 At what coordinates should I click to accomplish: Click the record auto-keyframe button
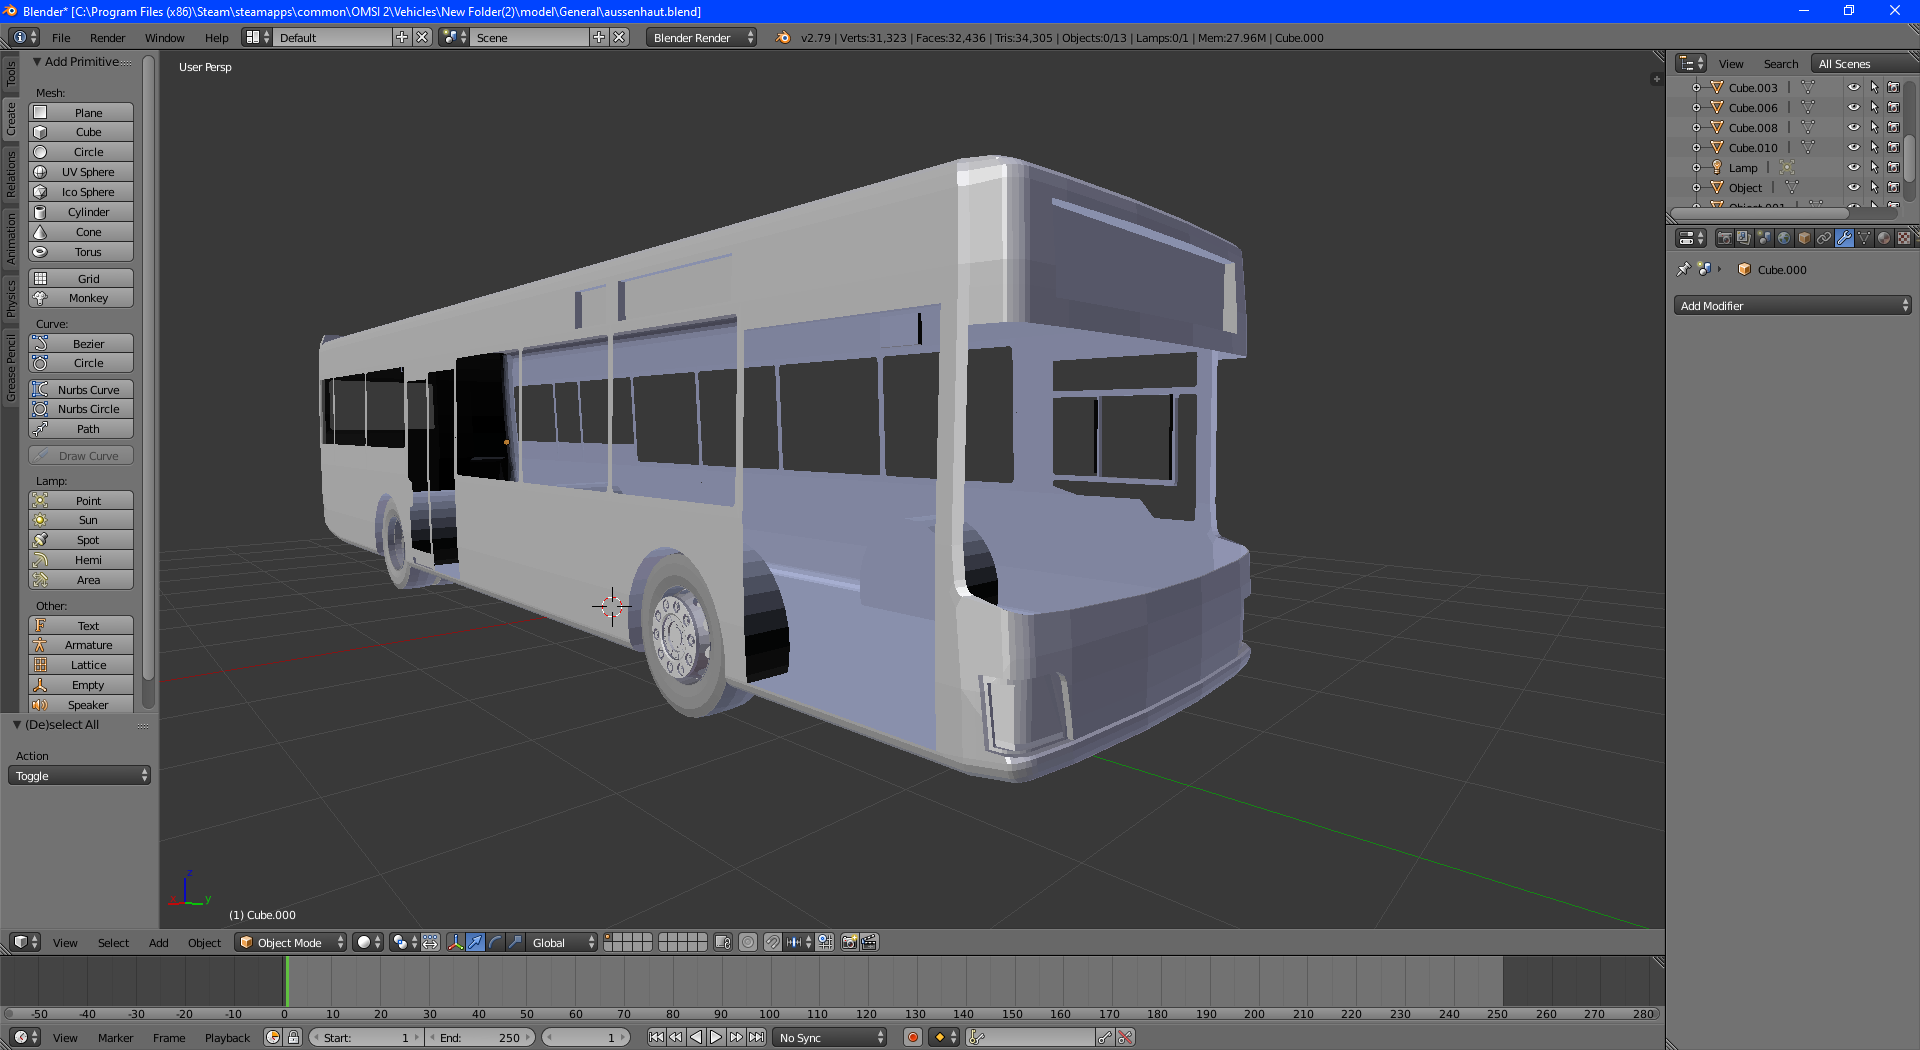pyautogui.click(x=912, y=1037)
